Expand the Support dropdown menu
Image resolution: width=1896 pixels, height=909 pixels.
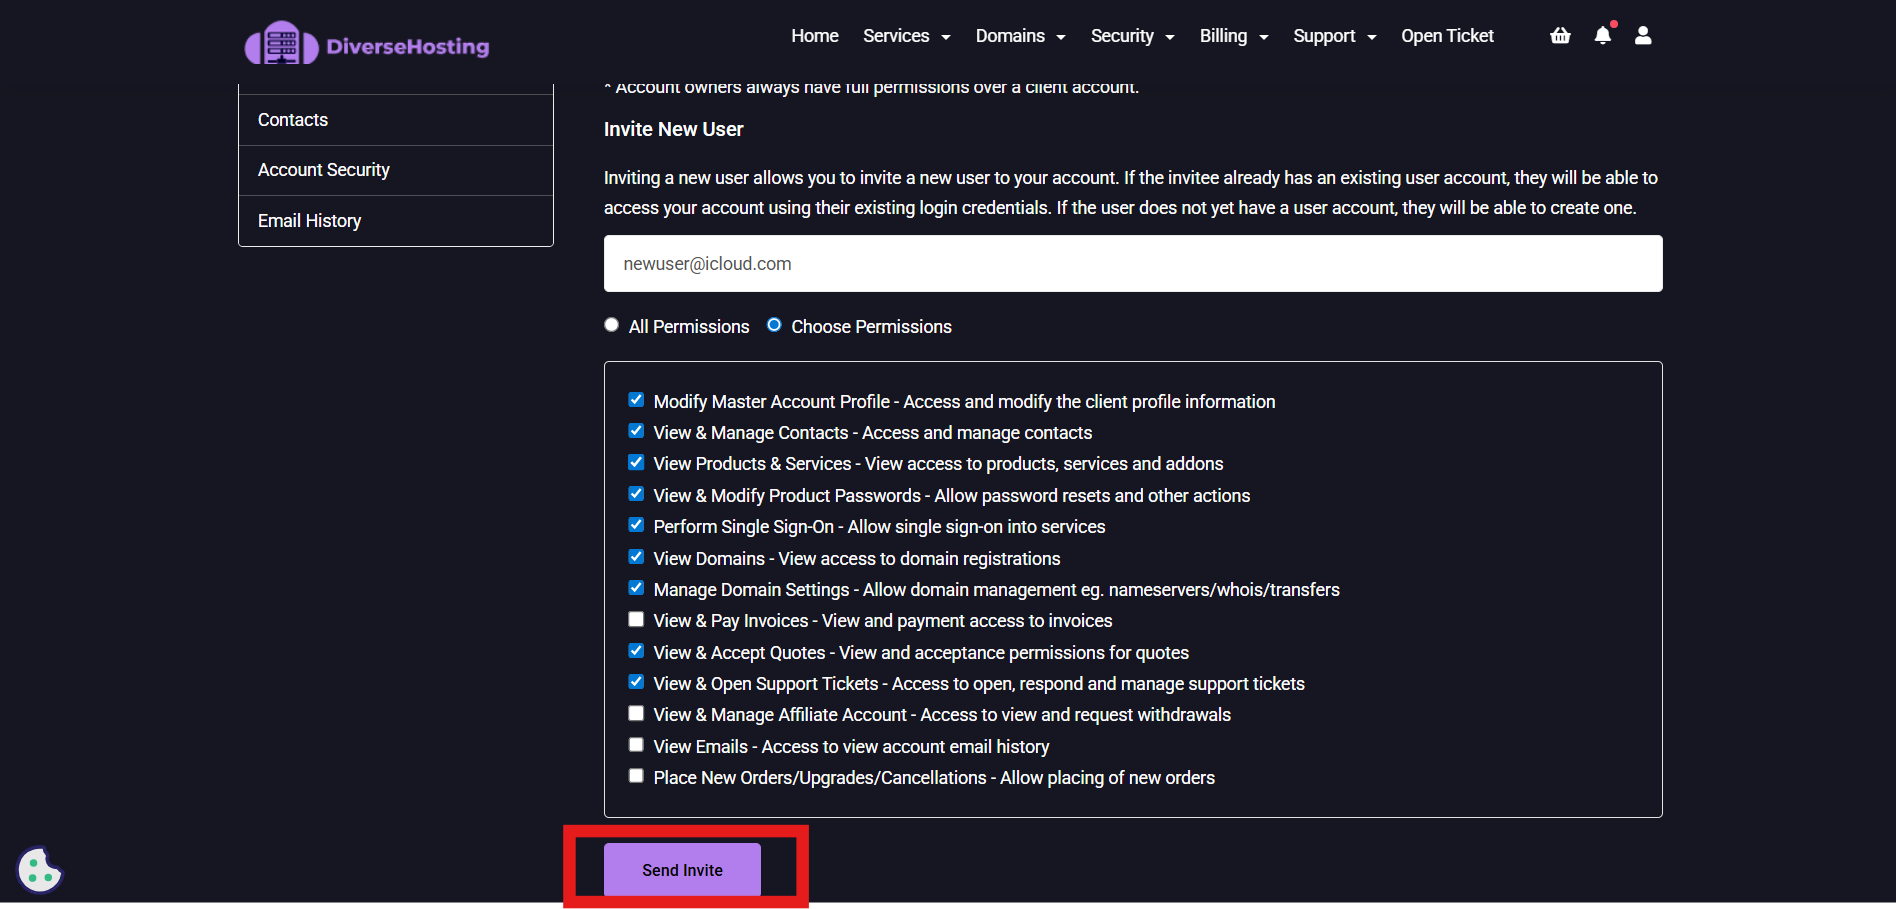point(1334,36)
